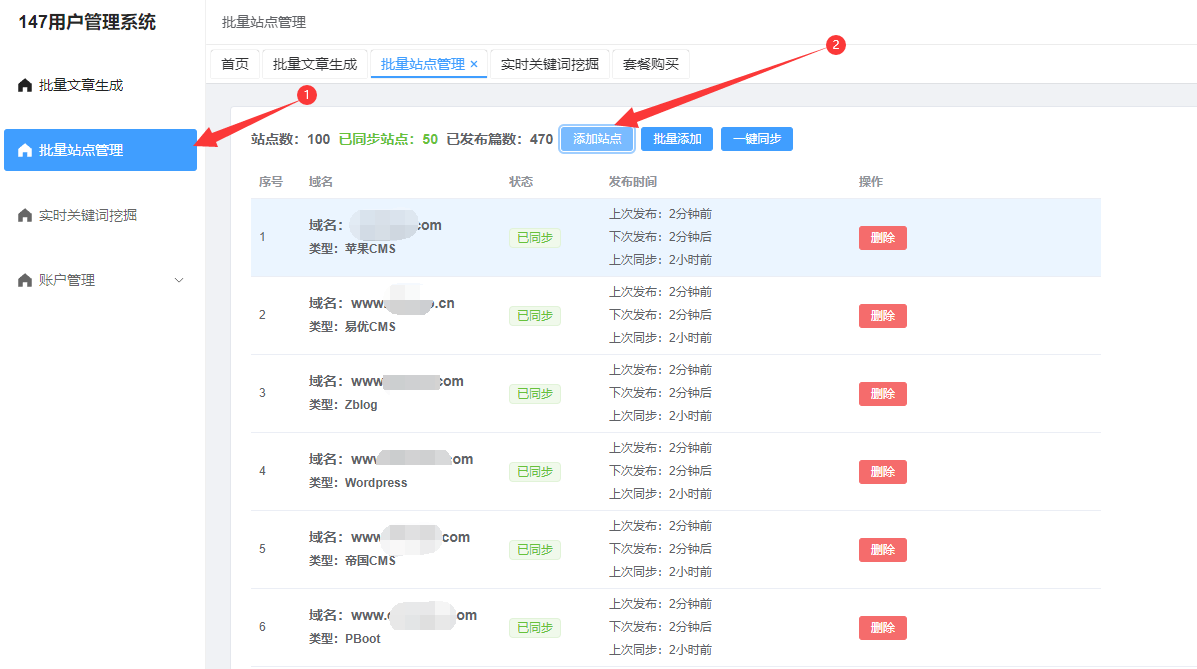
Task: Click 已同步 status tag in 易优CMS row
Action: point(534,315)
